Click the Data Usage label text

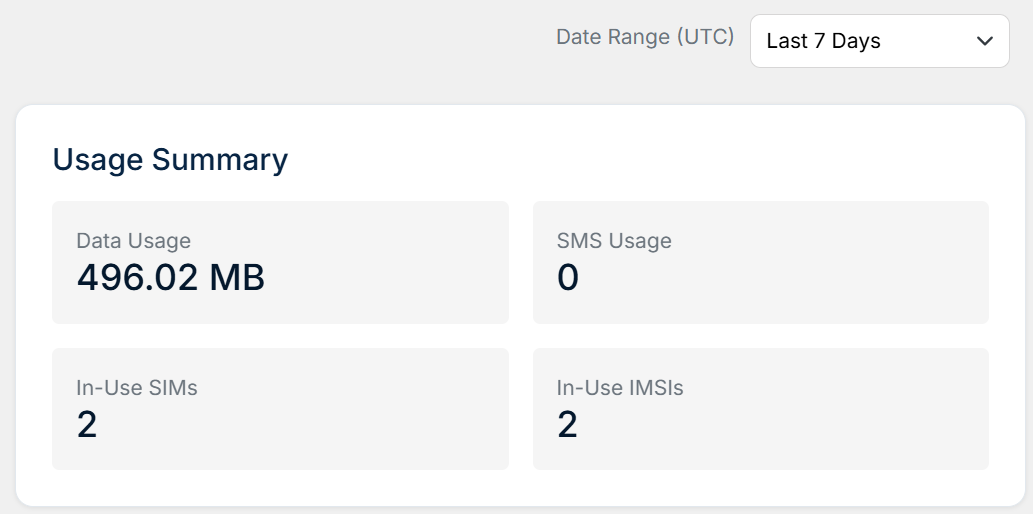[134, 241]
